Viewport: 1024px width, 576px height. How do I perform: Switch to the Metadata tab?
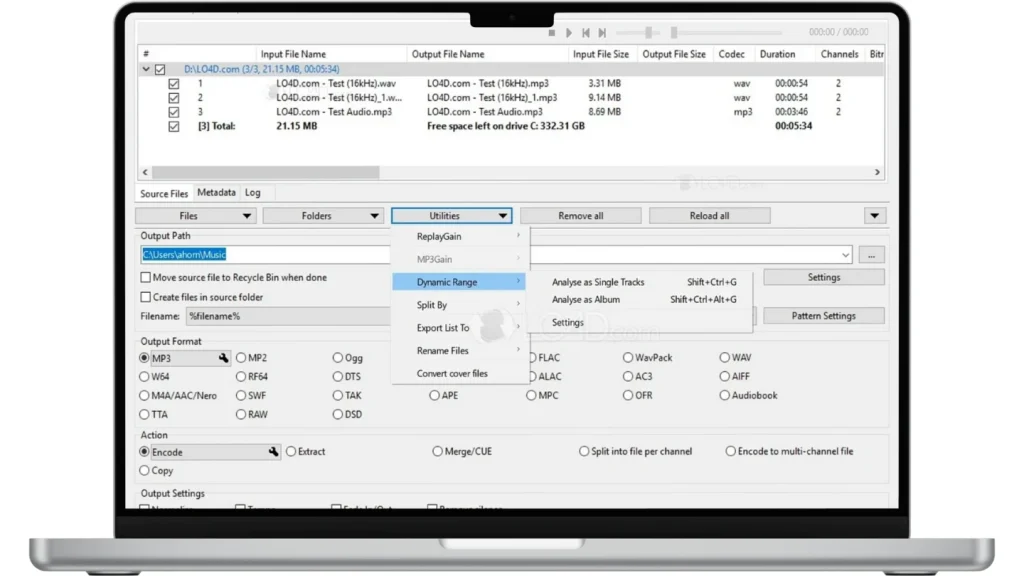pos(216,193)
